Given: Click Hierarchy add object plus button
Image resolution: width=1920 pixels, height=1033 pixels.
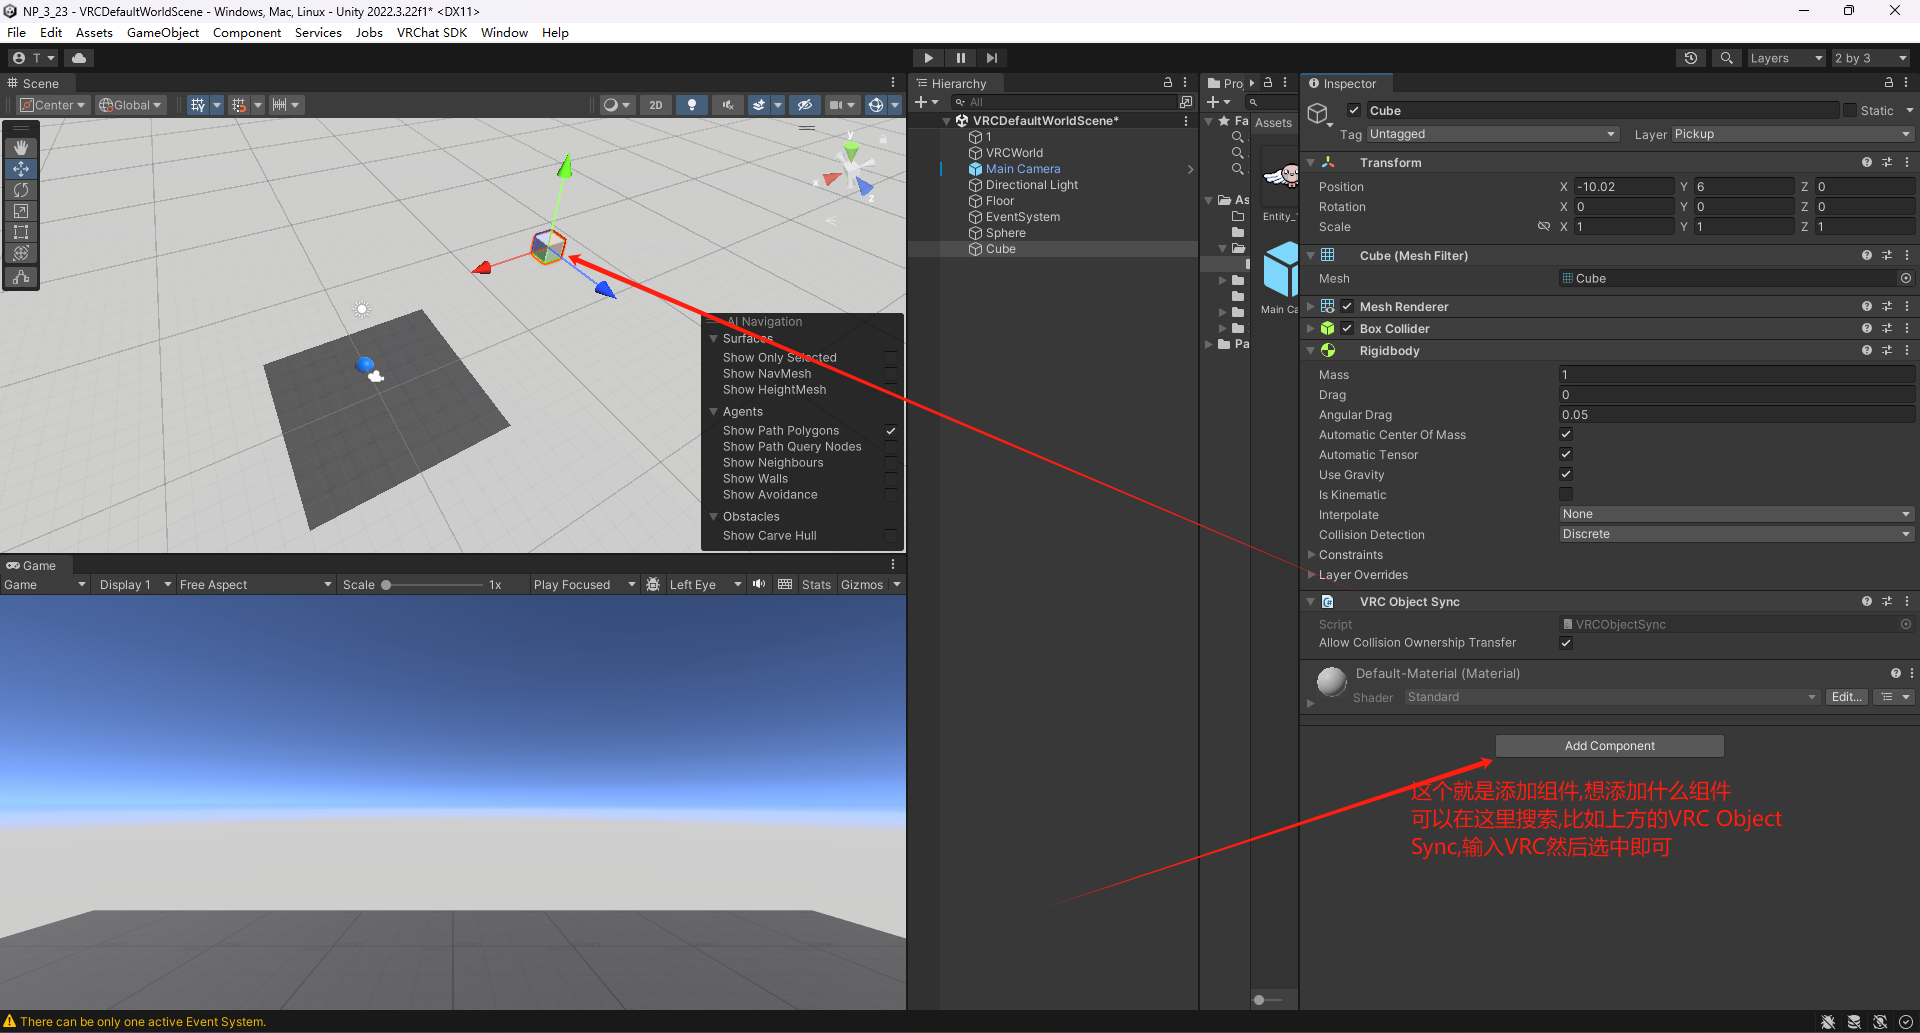Looking at the screenshot, I should pos(921,102).
